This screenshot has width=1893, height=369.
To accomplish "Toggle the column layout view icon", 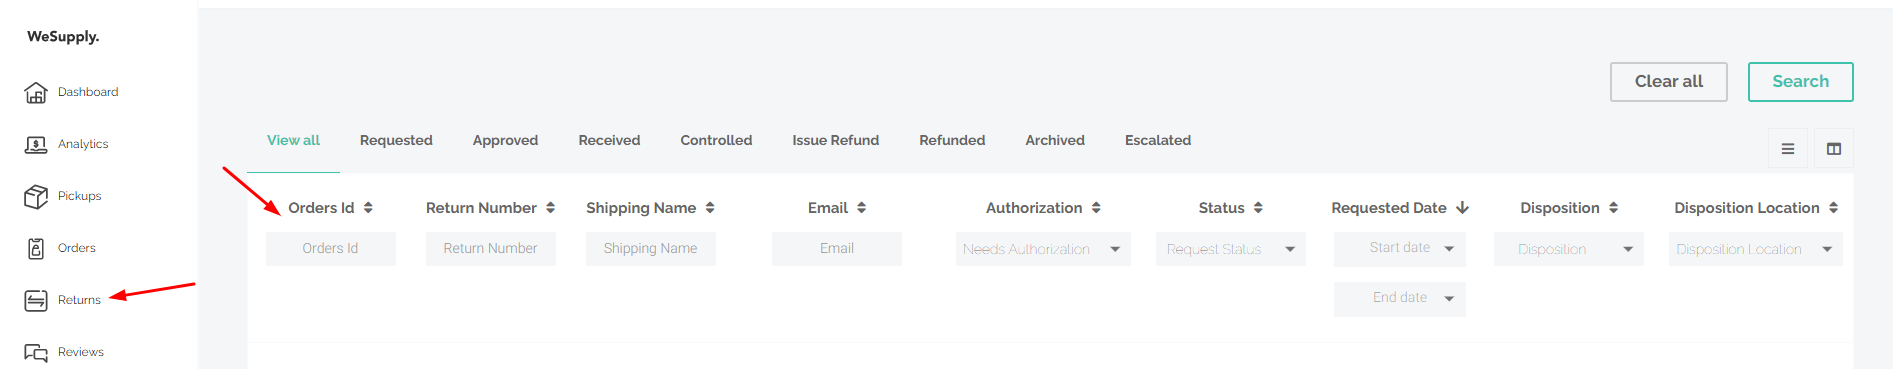I will pyautogui.click(x=1834, y=149).
